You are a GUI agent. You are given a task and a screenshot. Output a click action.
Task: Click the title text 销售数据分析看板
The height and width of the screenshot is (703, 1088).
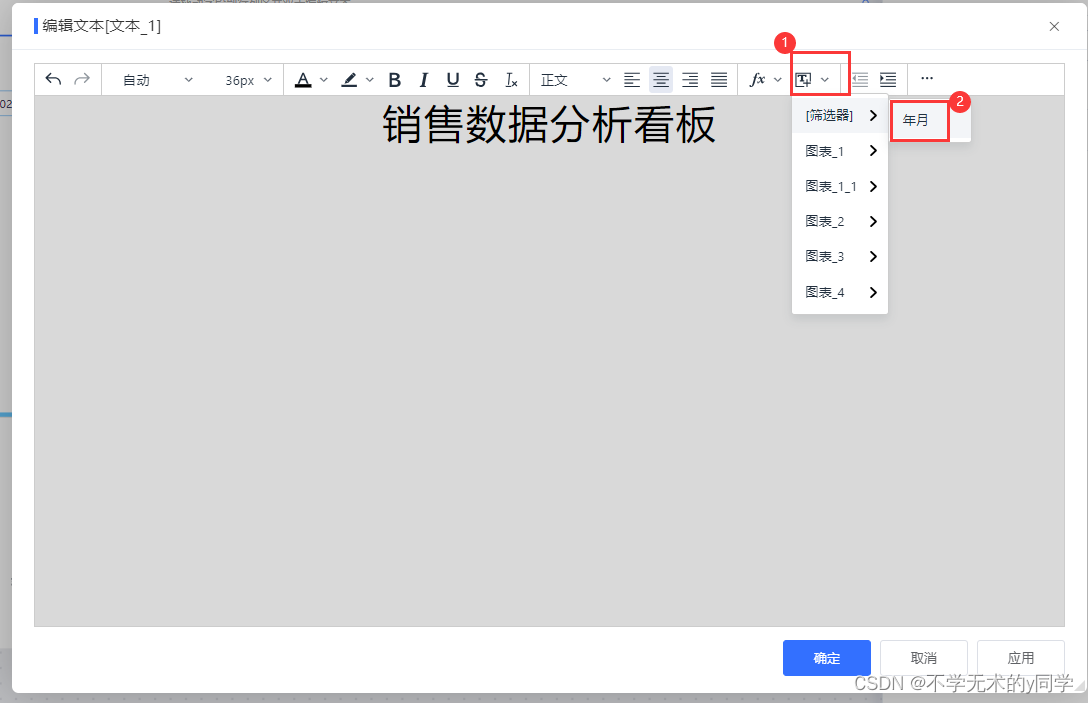pyautogui.click(x=546, y=124)
